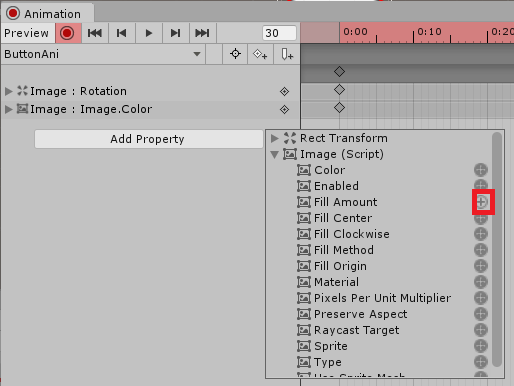The width and height of the screenshot is (514, 386).
Task: Toggle the keyframe recording button
Action: click(68, 33)
